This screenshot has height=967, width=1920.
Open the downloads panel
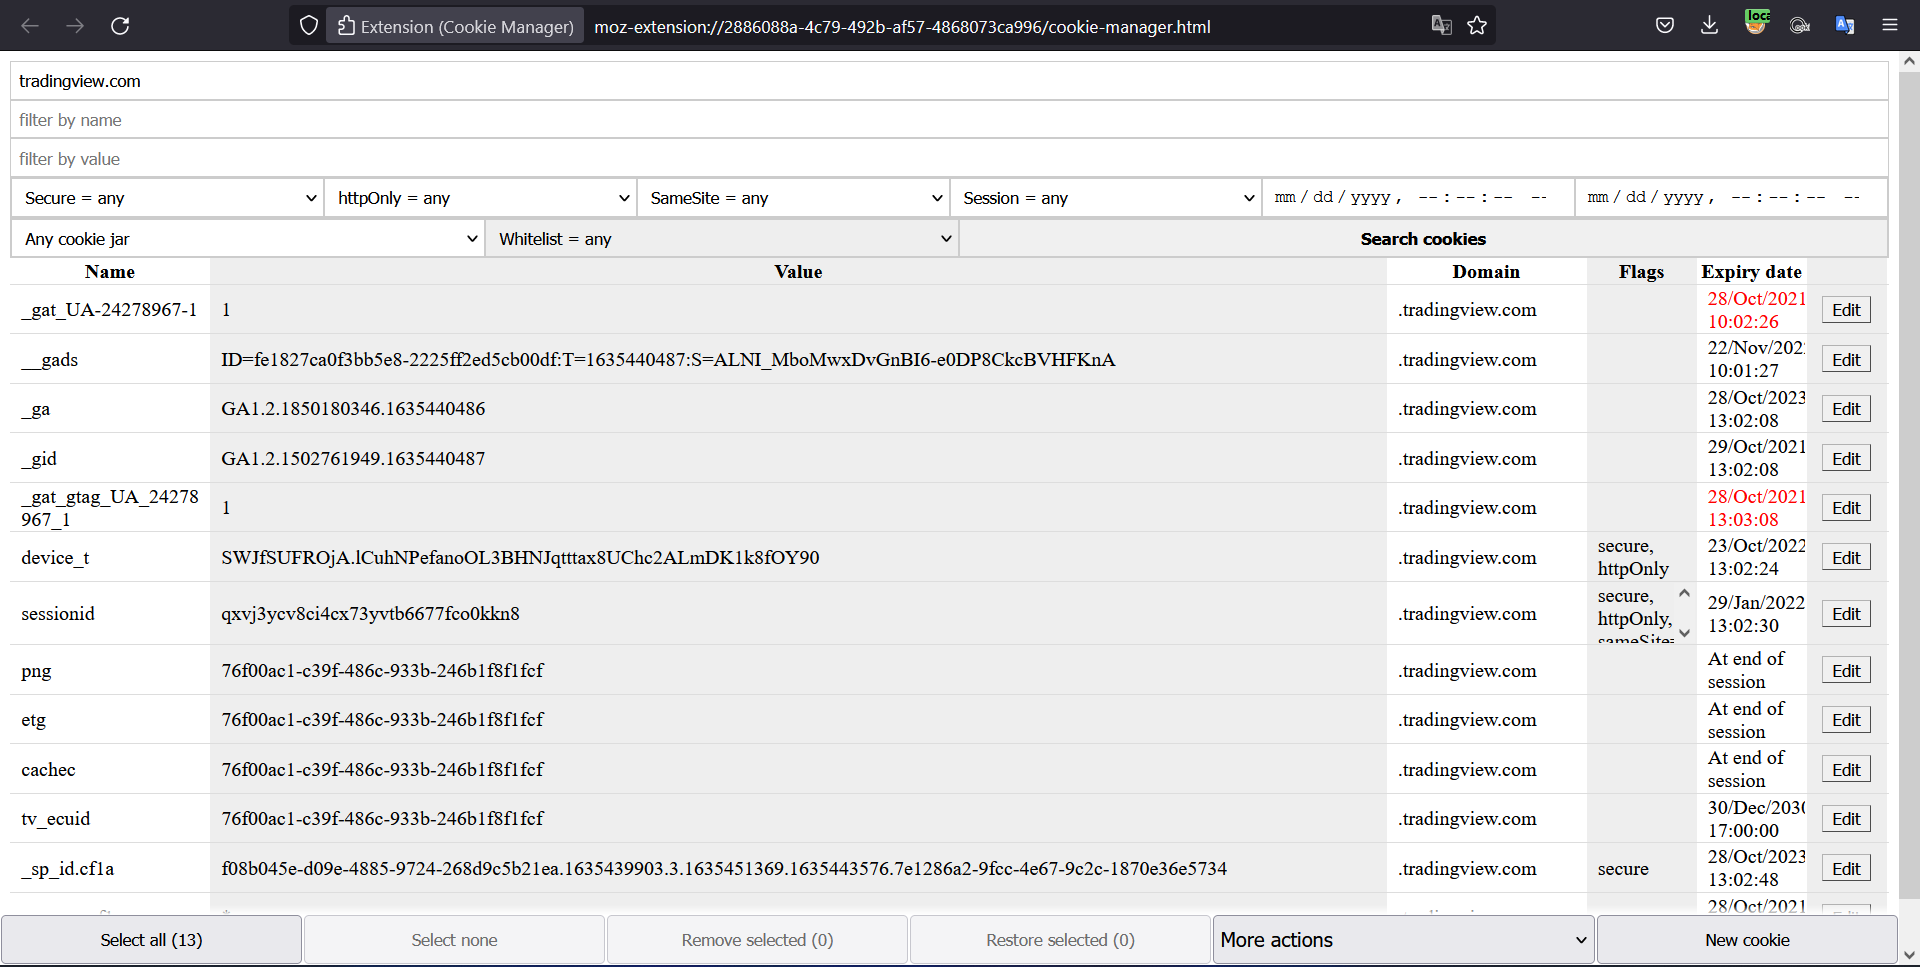[1710, 26]
